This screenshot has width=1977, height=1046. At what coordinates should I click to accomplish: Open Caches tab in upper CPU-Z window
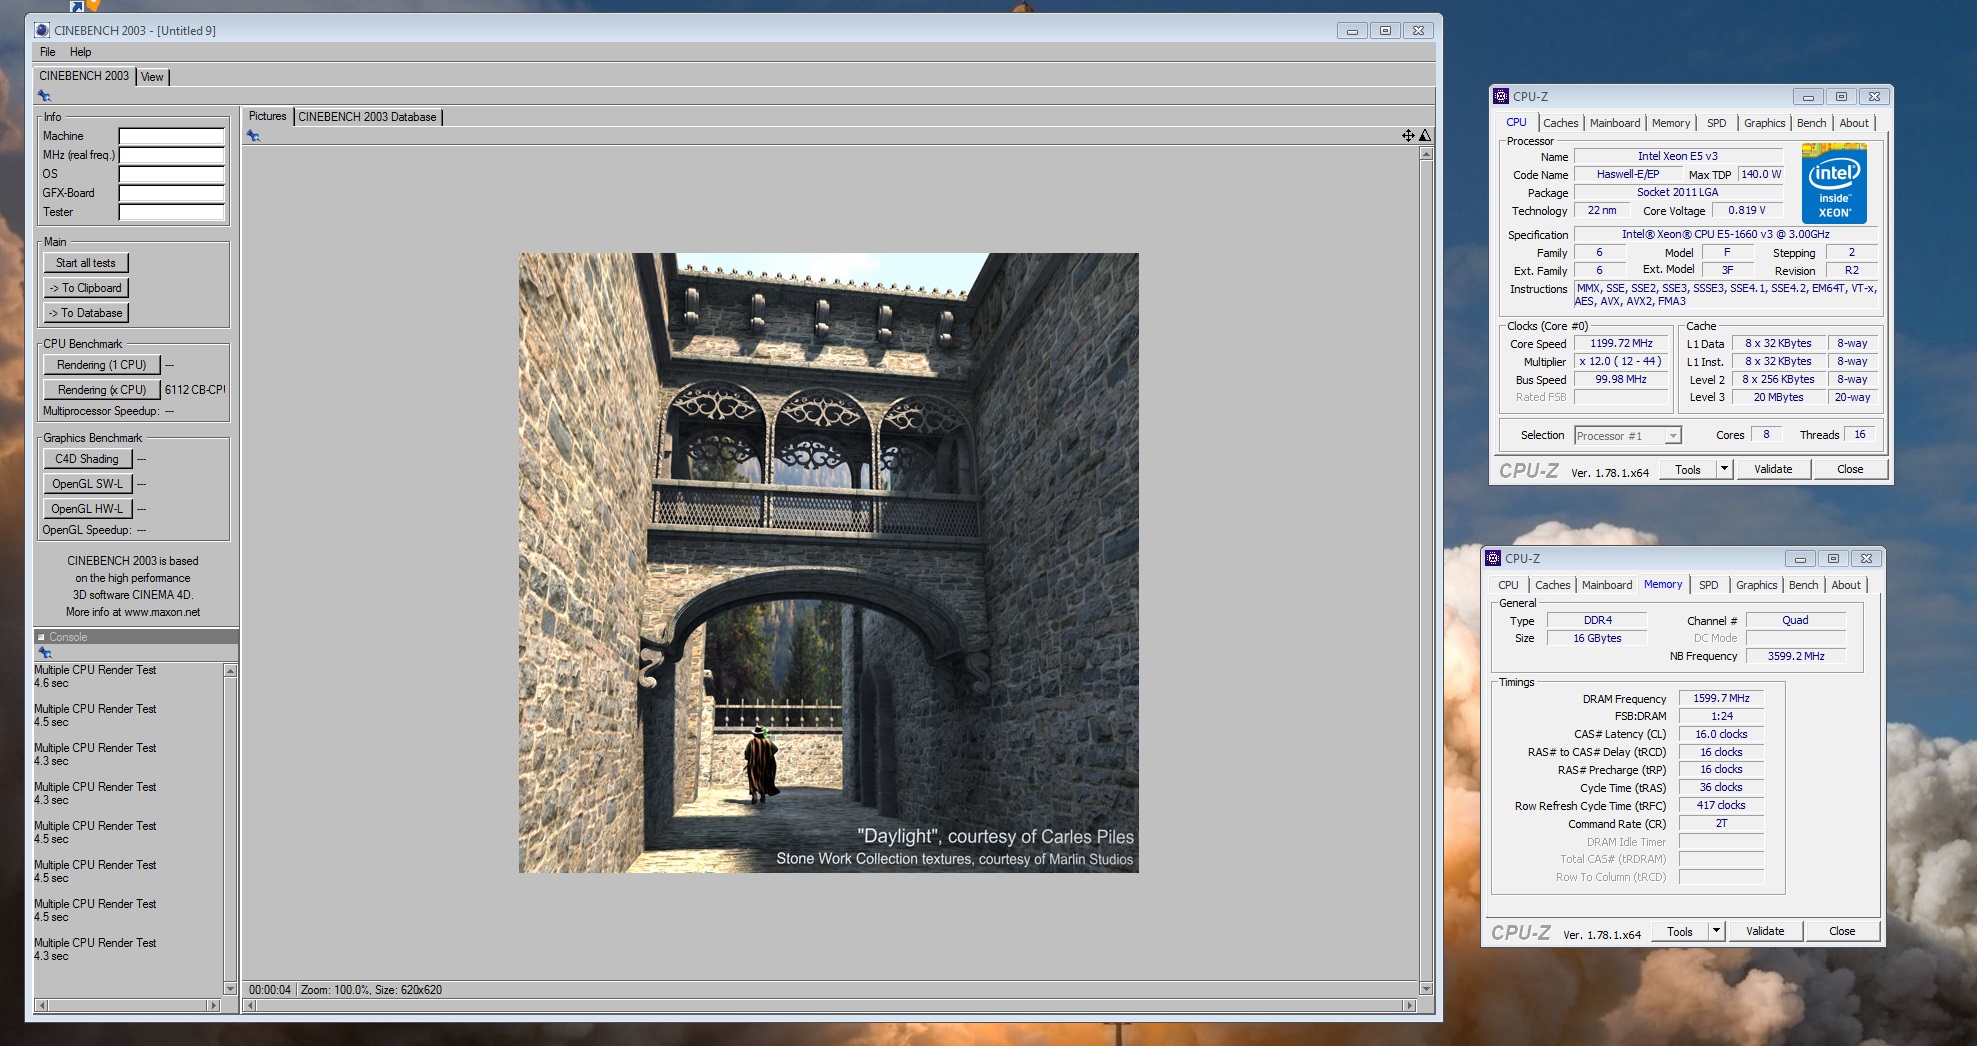pyautogui.click(x=1560, y=123)
